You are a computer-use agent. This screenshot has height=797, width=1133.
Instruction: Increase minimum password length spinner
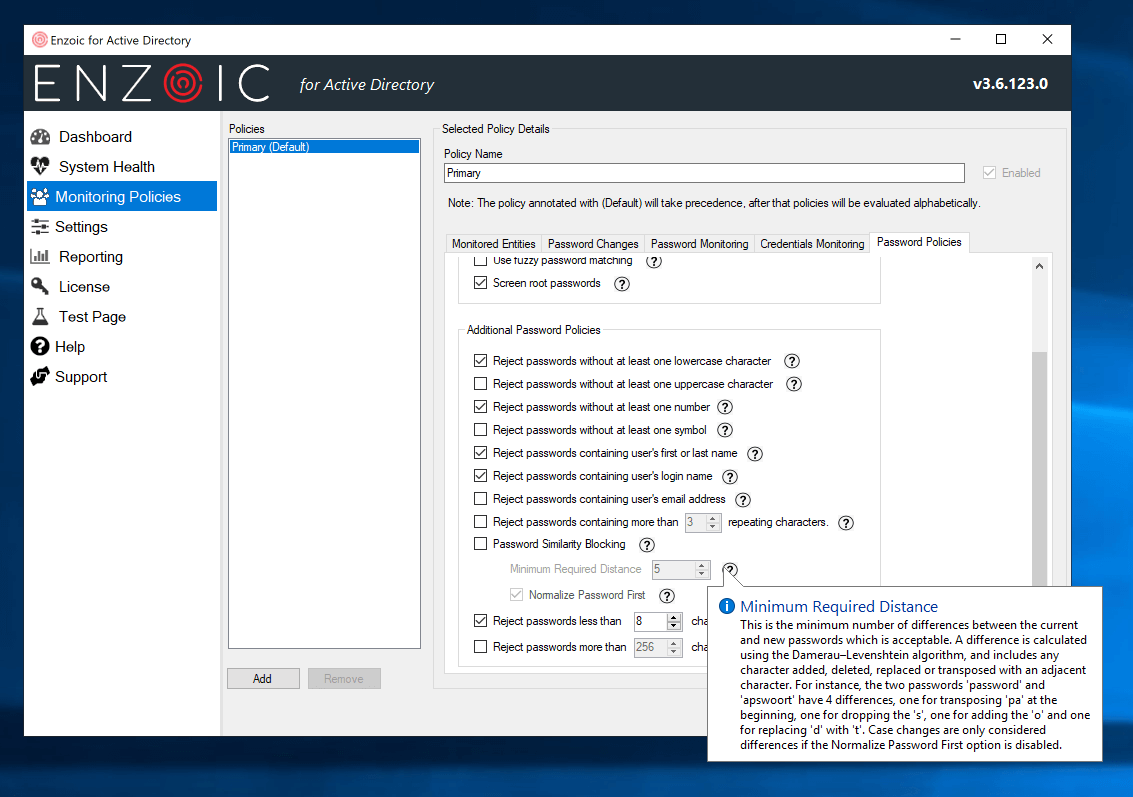674,617
